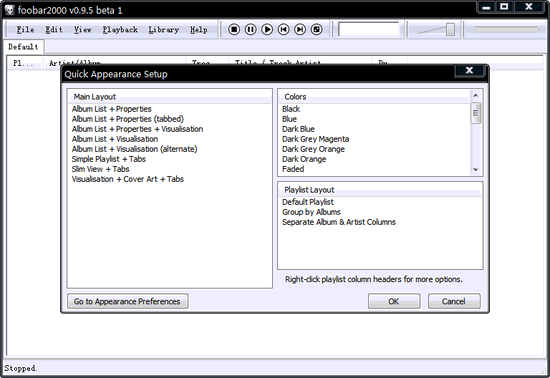The width and height of the screenshot is (550, 378).
Task: Select Album List + Visualisation layout
Action: coord(115,139)
